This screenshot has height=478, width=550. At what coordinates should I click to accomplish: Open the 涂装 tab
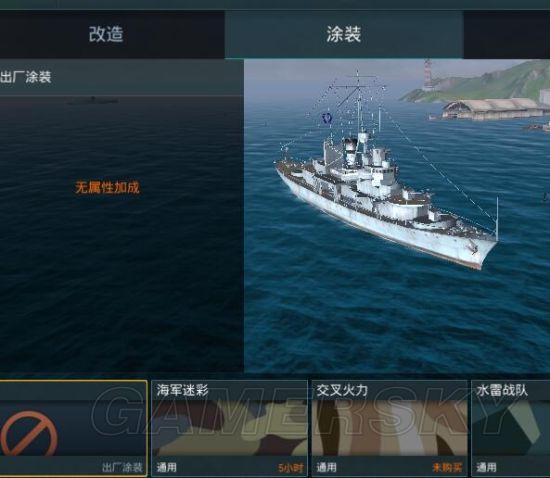click(344, 34)
